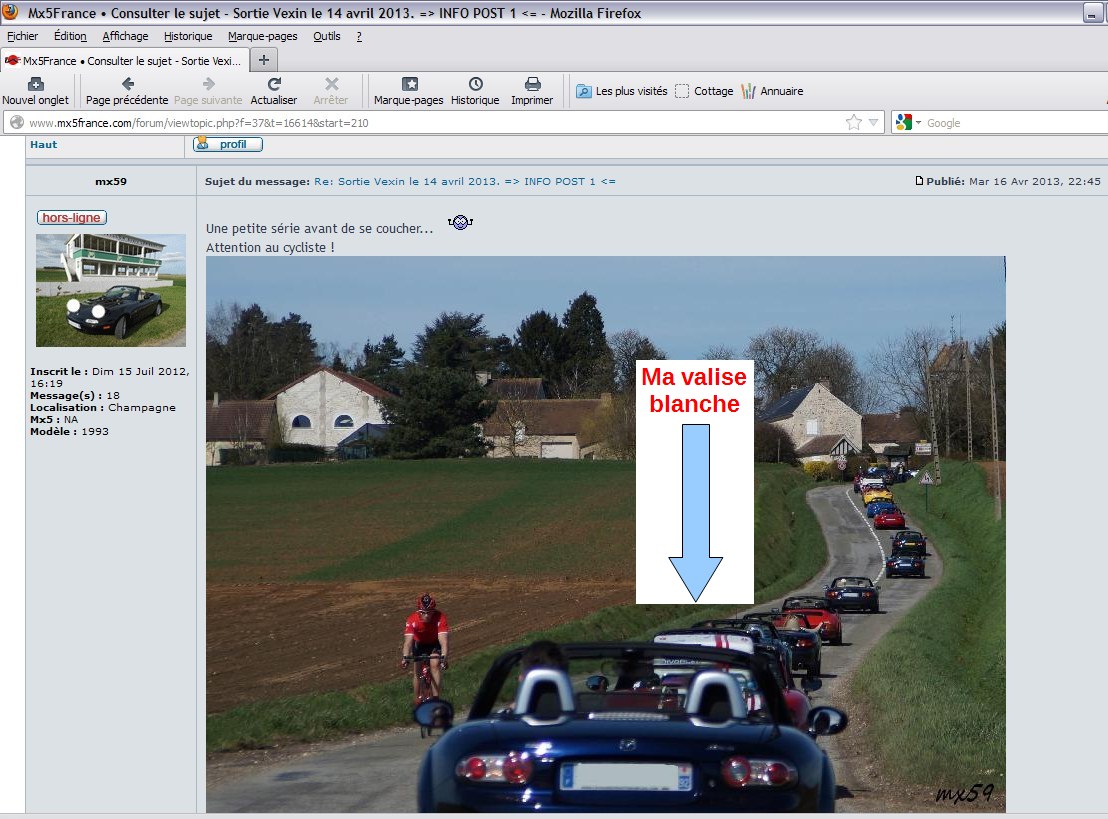Open the Fichier menu
Screen dimensions: 1108x819
23,36
